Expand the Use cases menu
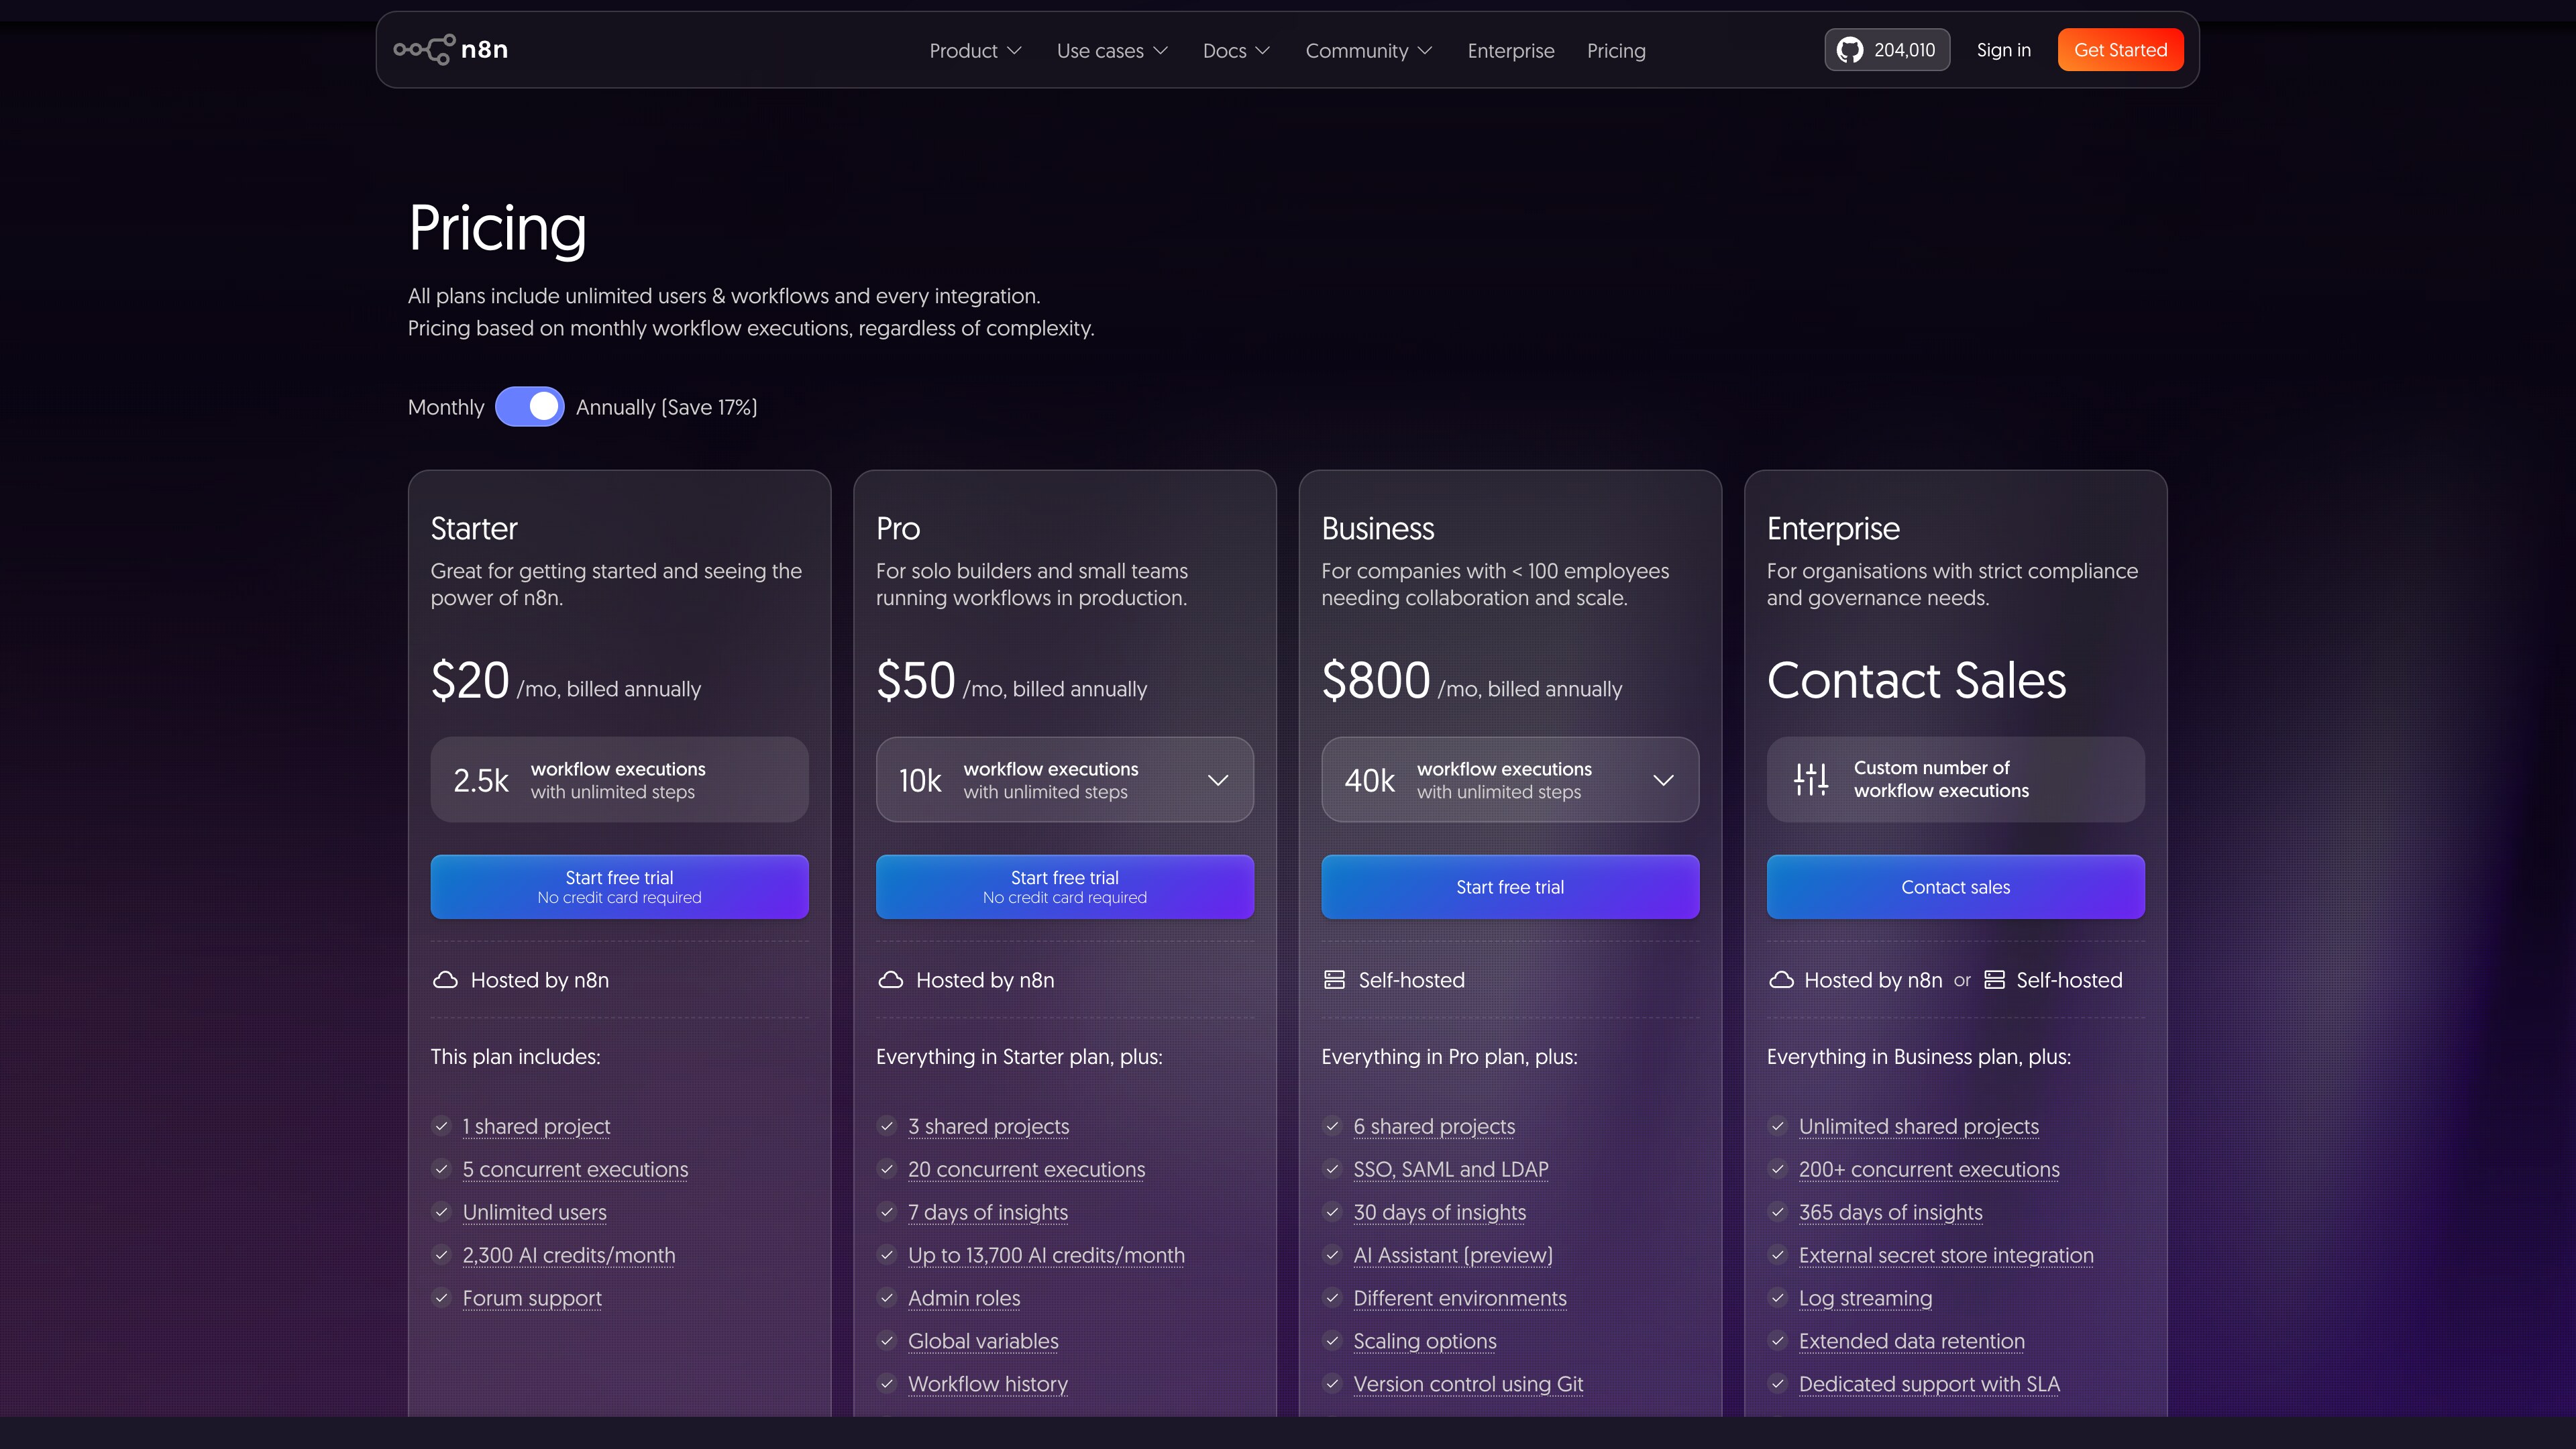This screenshot has width=2576, height=1449. point(1112,50)
